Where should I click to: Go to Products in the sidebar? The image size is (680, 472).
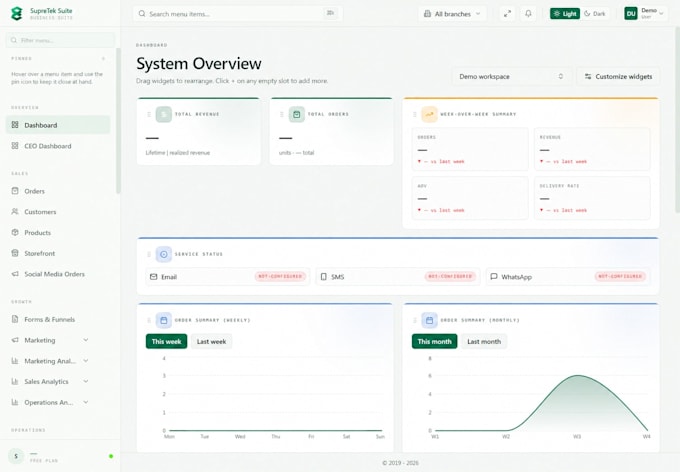point(58,233)
